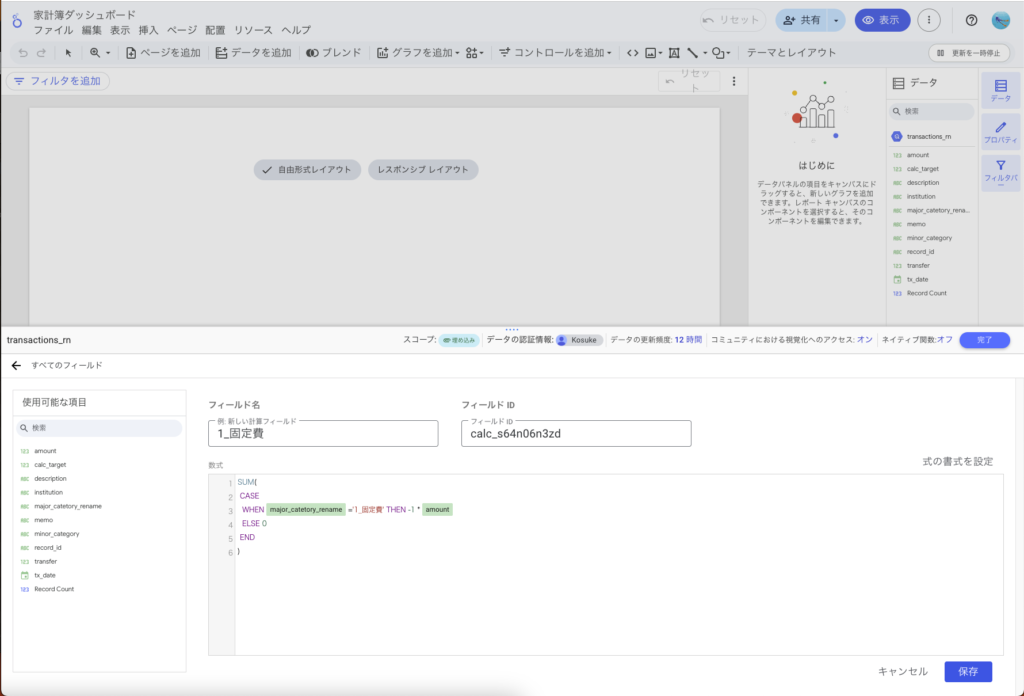Toggle ネイティブ関数 オフ setting
This screenshot has height=696, width=1024.
945,340
